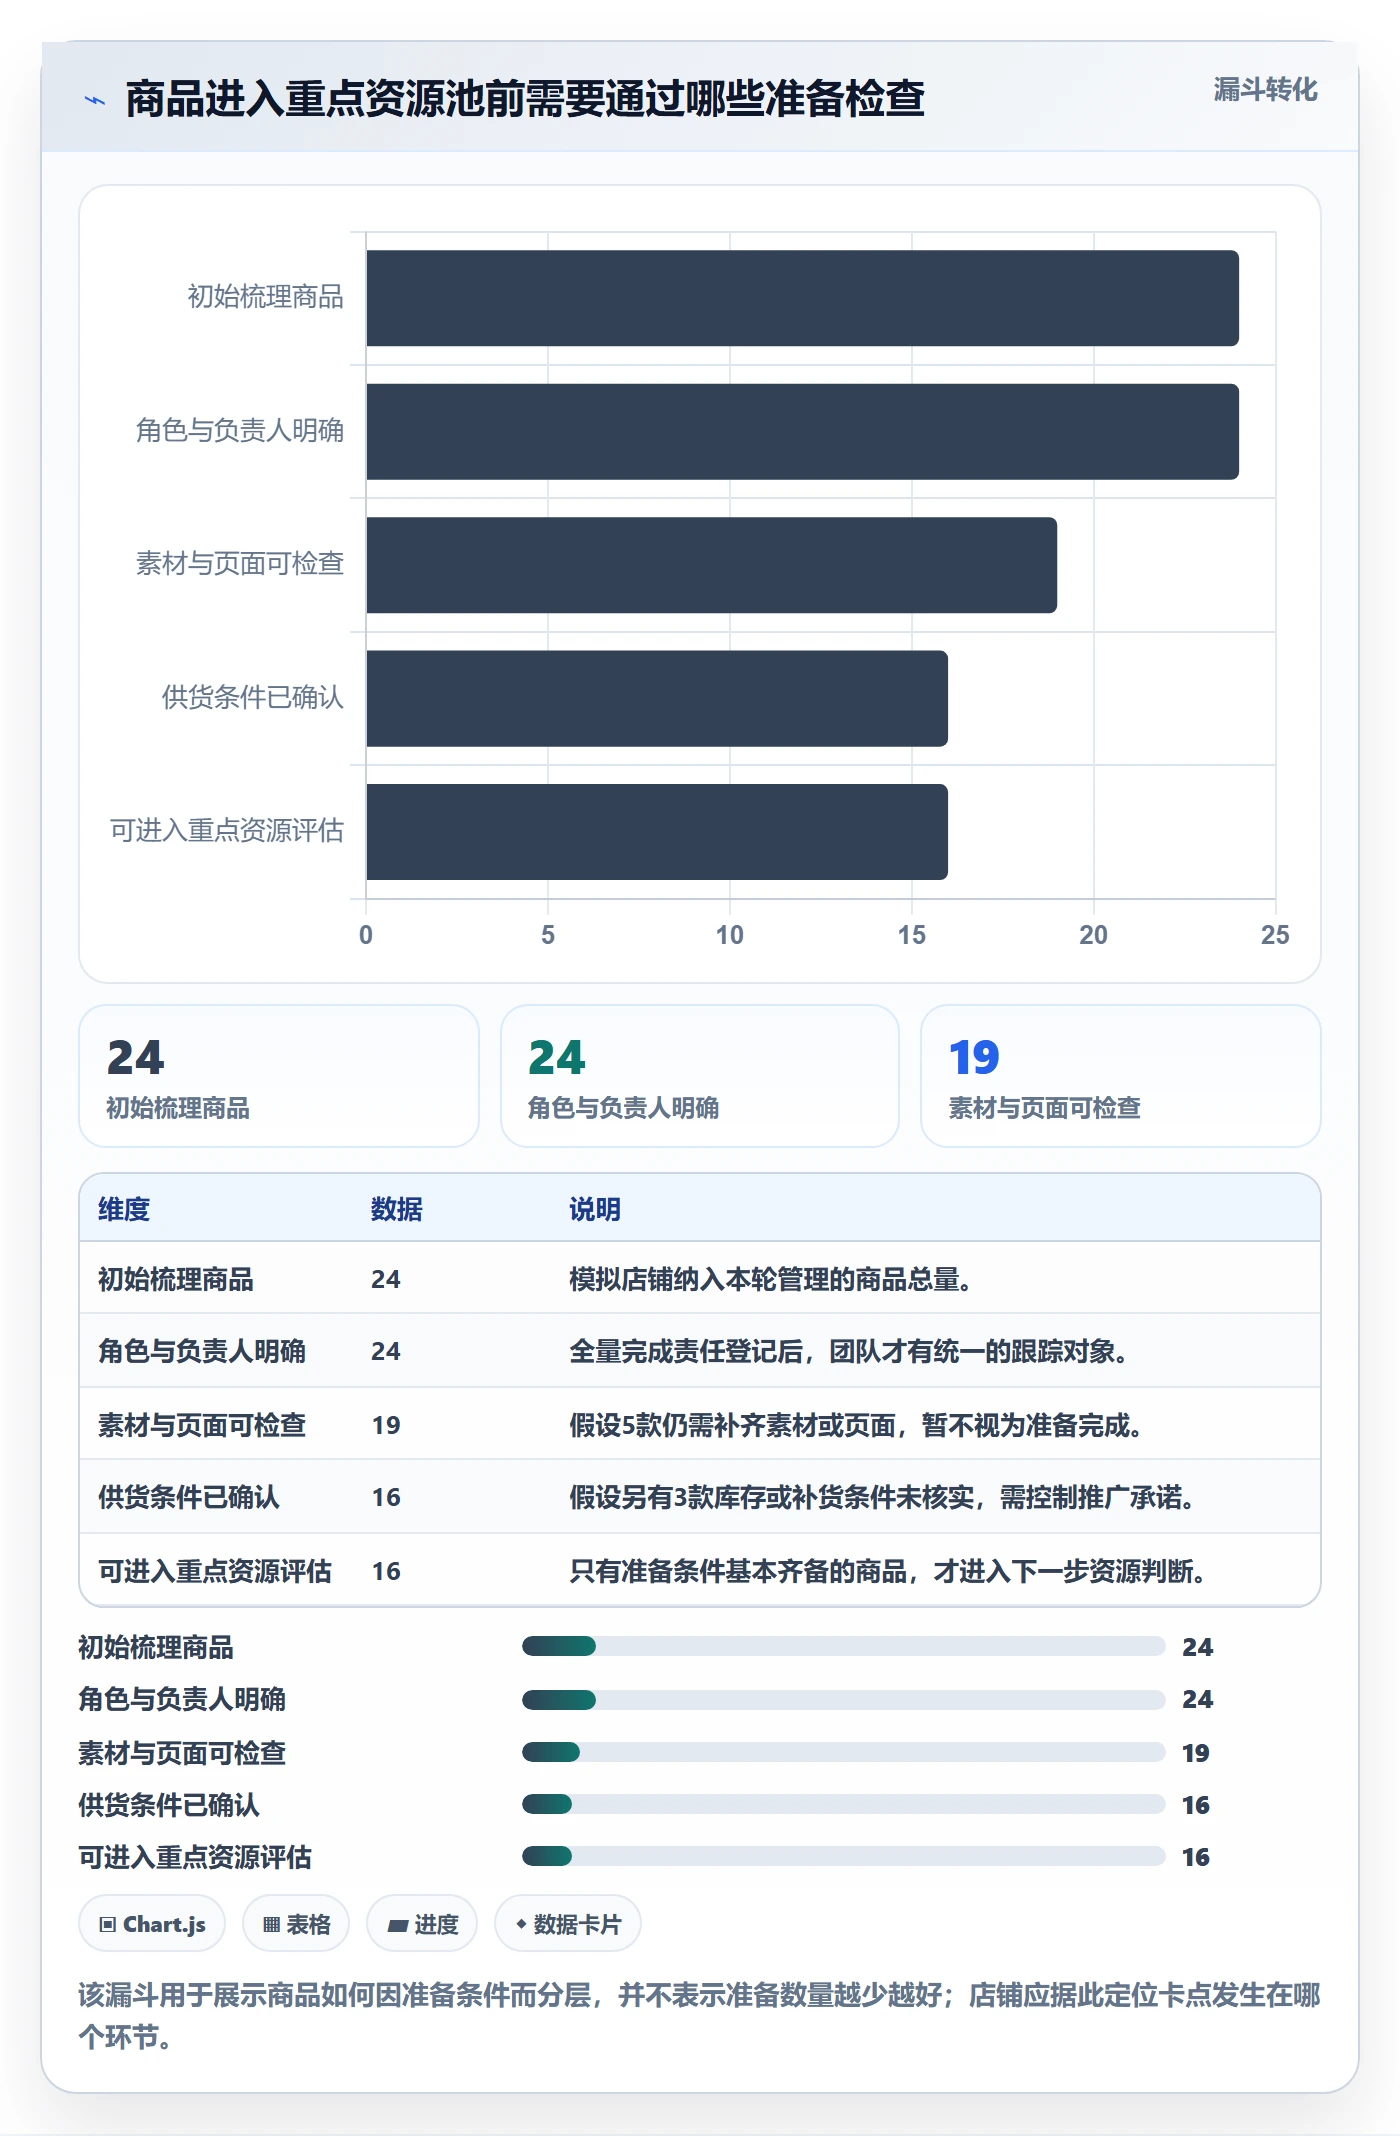The width and height of the screenshot is (1400, 2136).
Task: Click the Chart.js chip
Action: pos(152,1924)
